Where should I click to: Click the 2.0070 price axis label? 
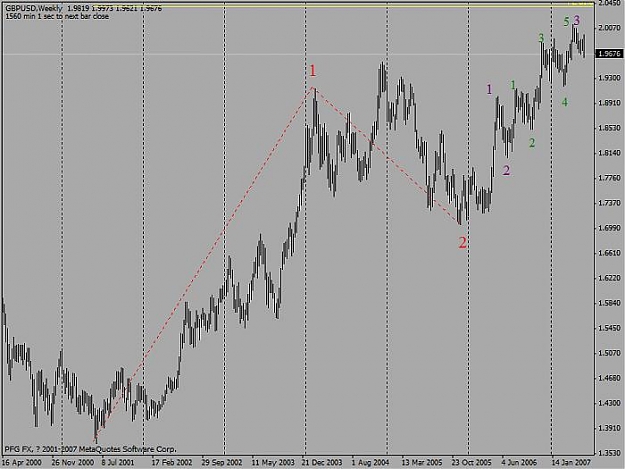(x=610, y=28)
